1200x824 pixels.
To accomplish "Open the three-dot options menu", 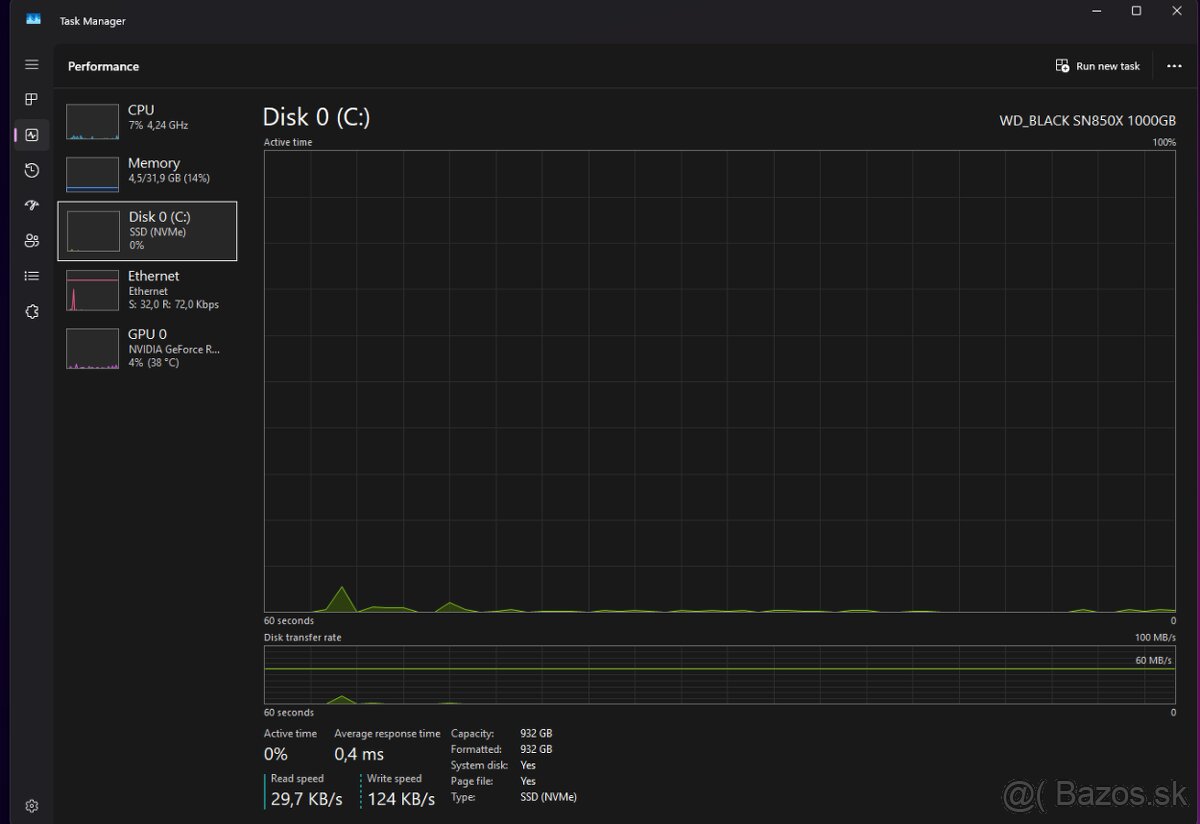I will (x=1174, y=65).
